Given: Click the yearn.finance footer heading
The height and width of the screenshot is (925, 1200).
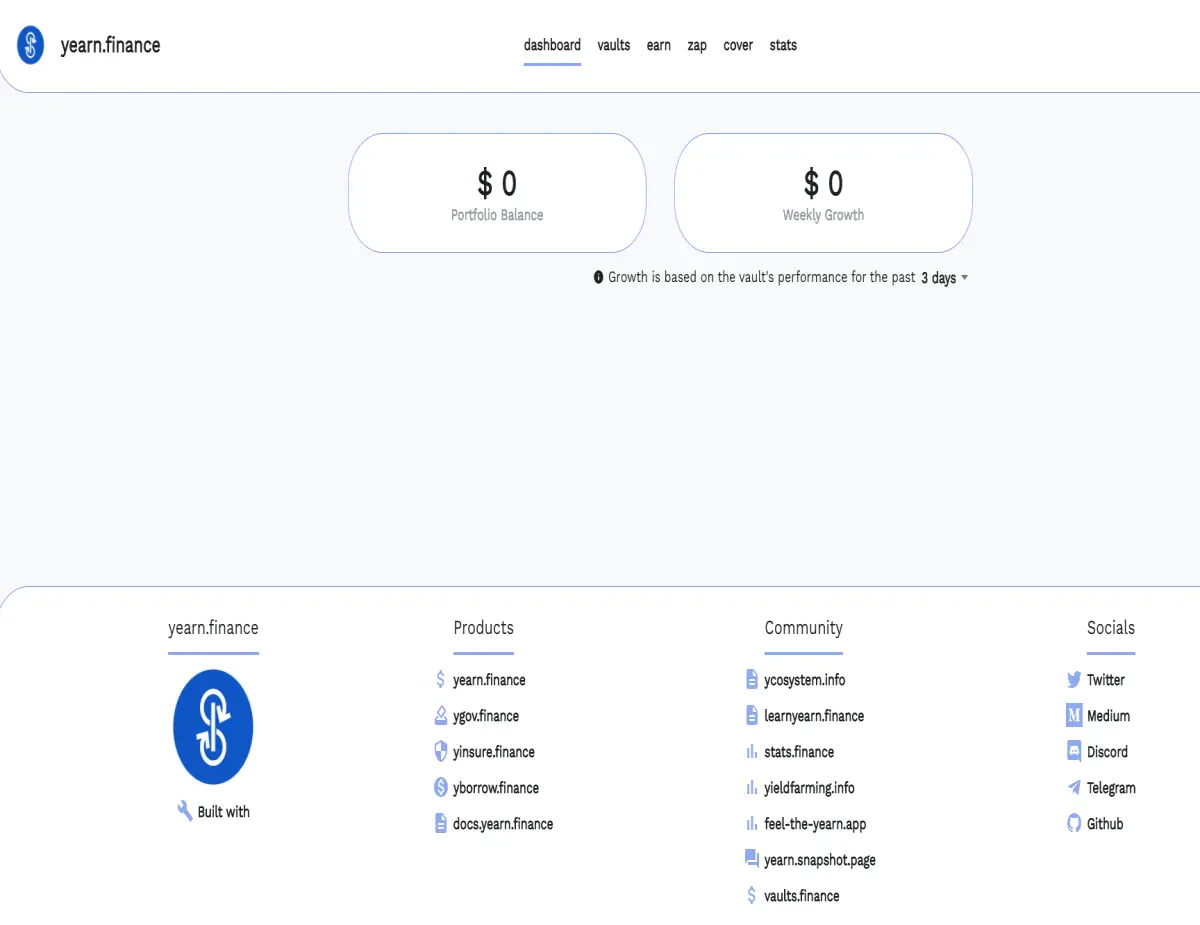Looking at the screenshot, I should [x=213, y=628].
